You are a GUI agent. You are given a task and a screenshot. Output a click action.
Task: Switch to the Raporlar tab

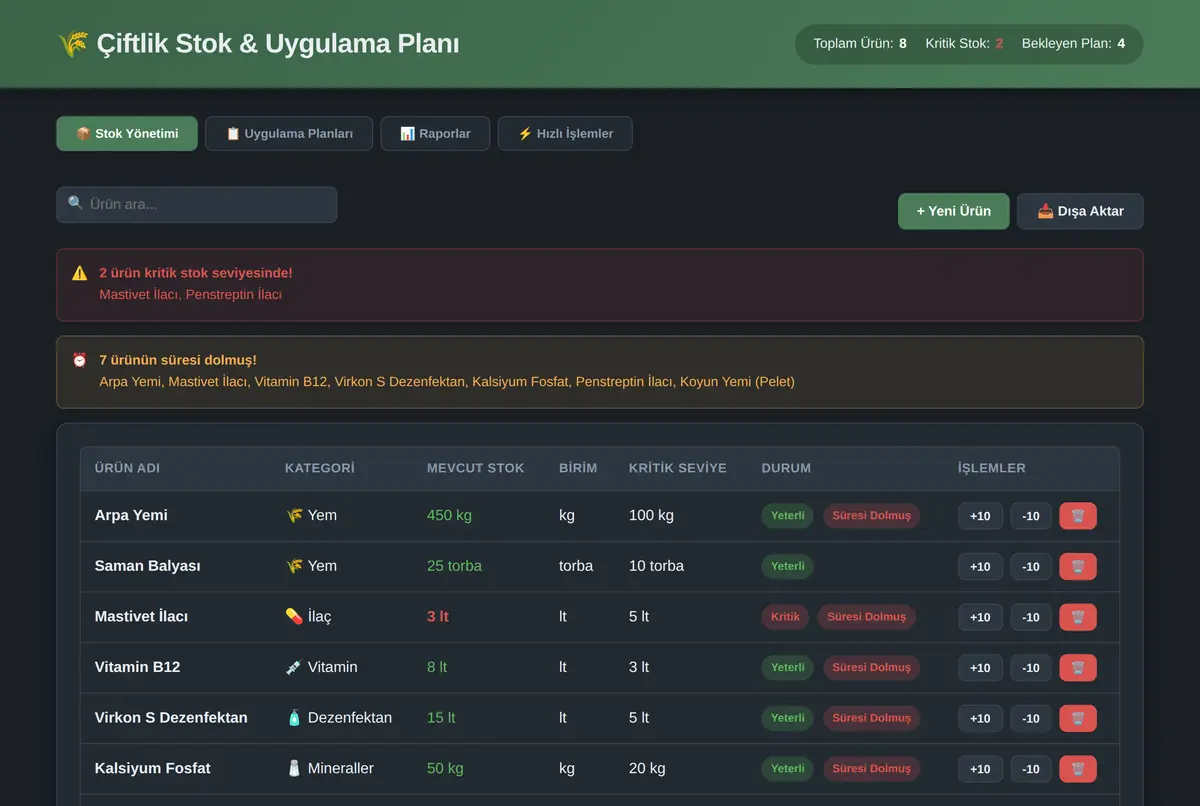435,134
